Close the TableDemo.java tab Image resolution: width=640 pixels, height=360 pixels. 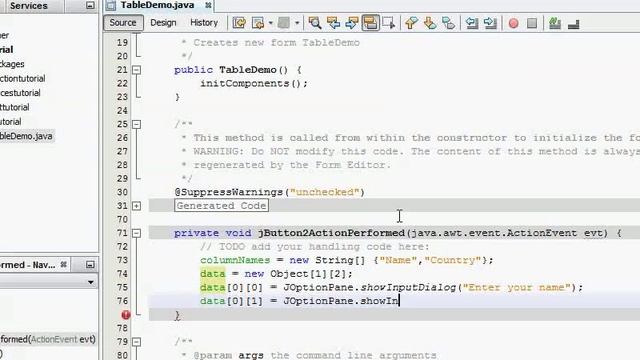[208, 5]
